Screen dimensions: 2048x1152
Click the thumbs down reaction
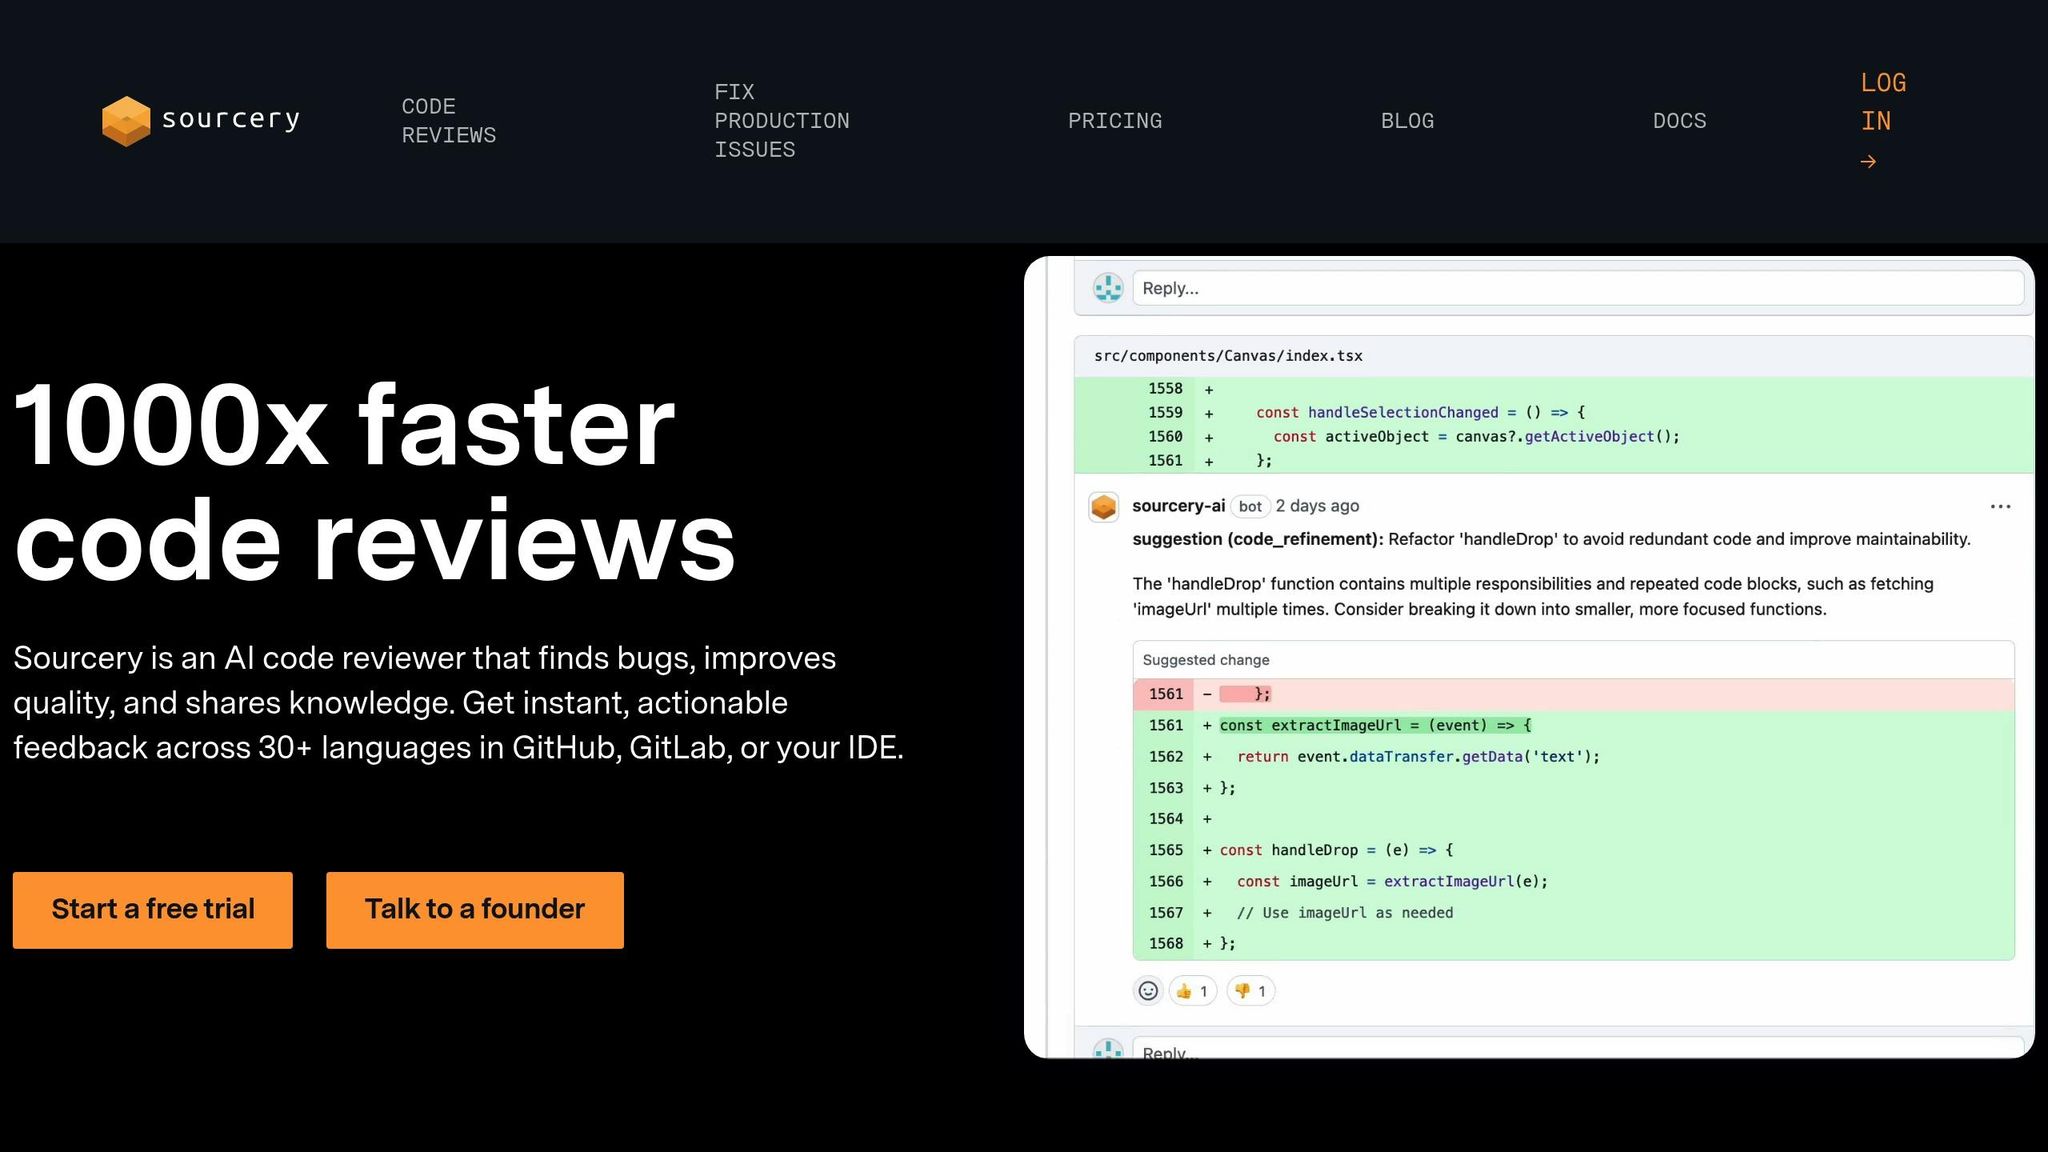tap(1250, 991)
